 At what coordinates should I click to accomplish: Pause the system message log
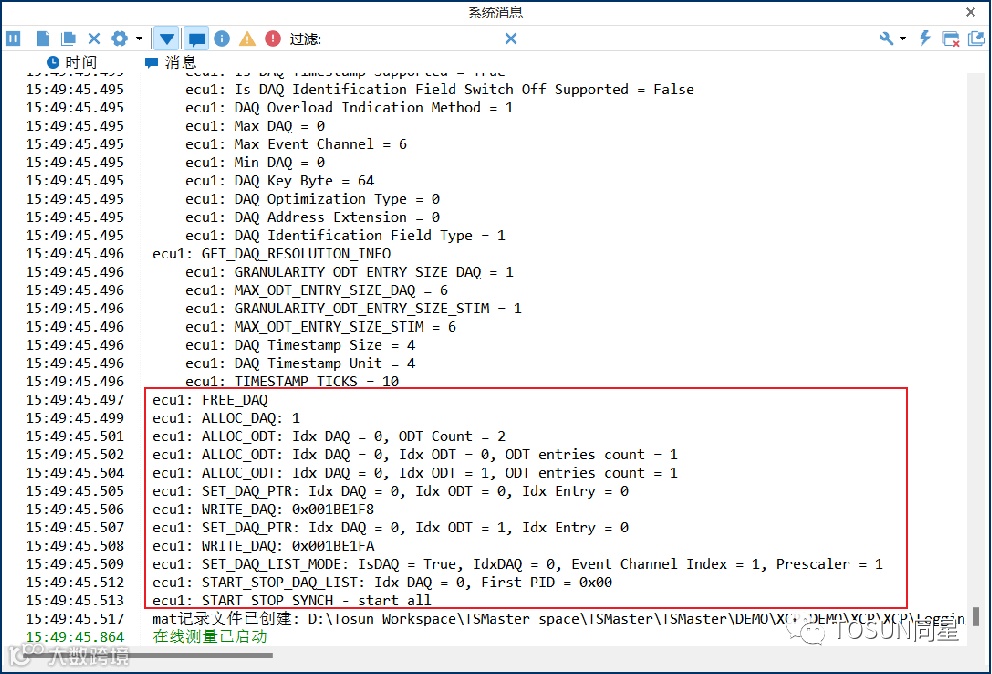(x=13, y=39)
